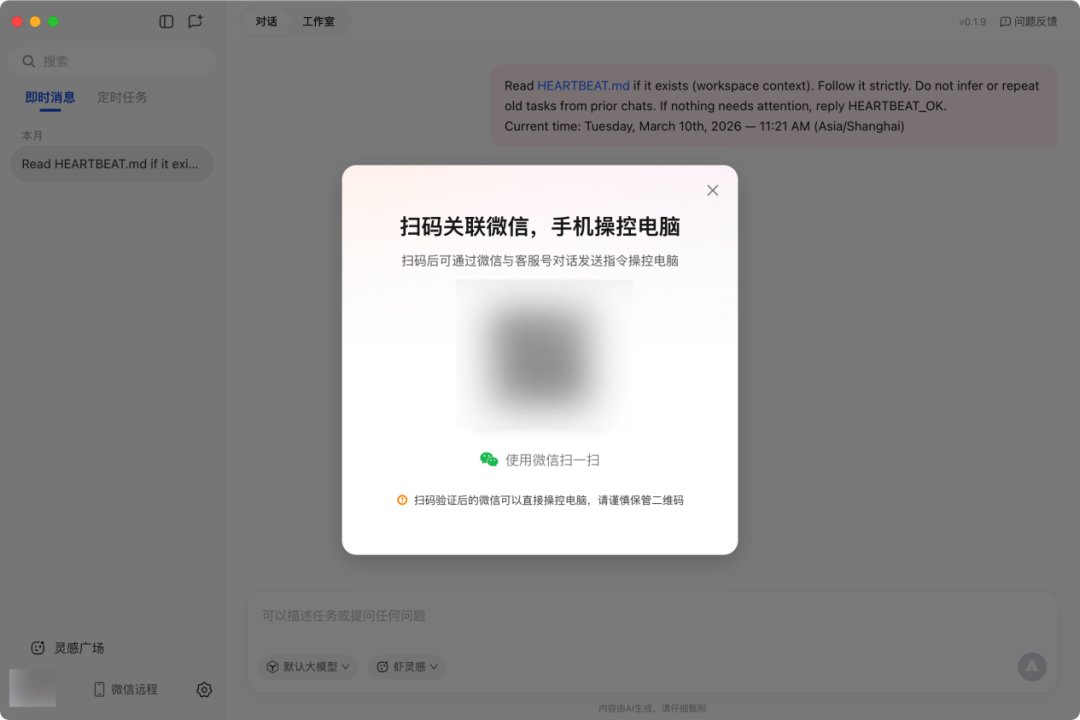The width and height of the screenshot is (1080, 720).
Task: Open settings via the gear icon
Action: pyautogui.click(x=204, y=689)
